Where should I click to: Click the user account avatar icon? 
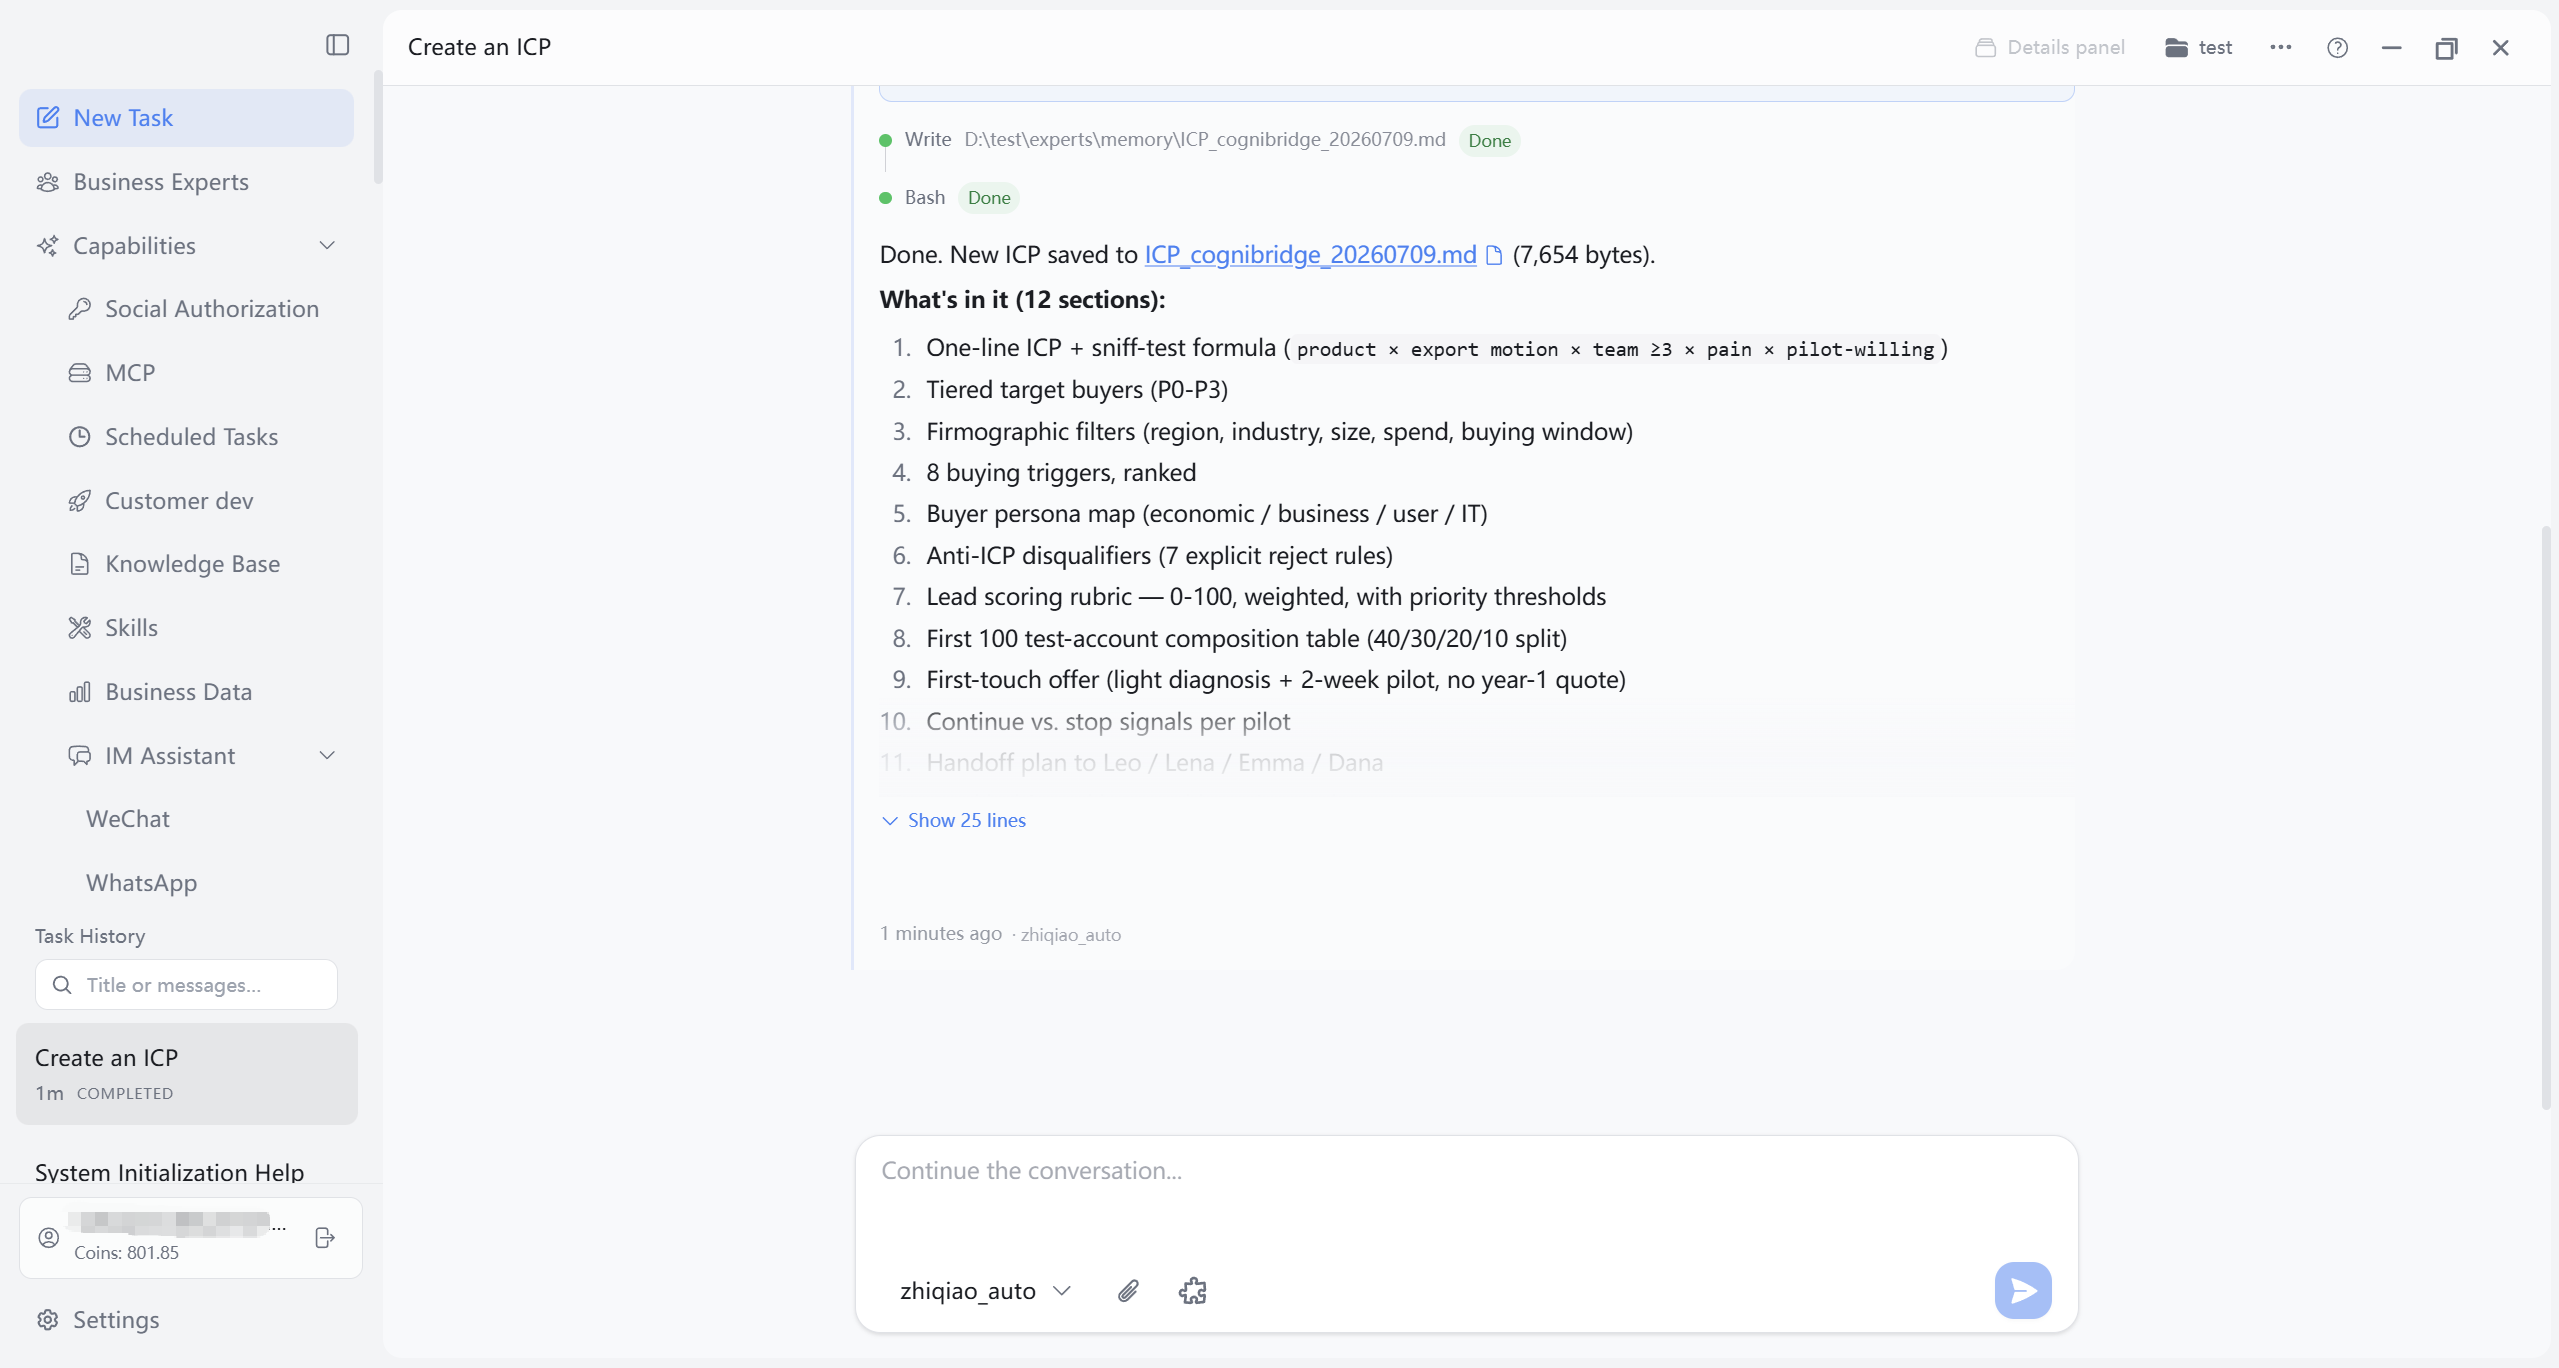pyautogui.click(x=48, y=1238)
